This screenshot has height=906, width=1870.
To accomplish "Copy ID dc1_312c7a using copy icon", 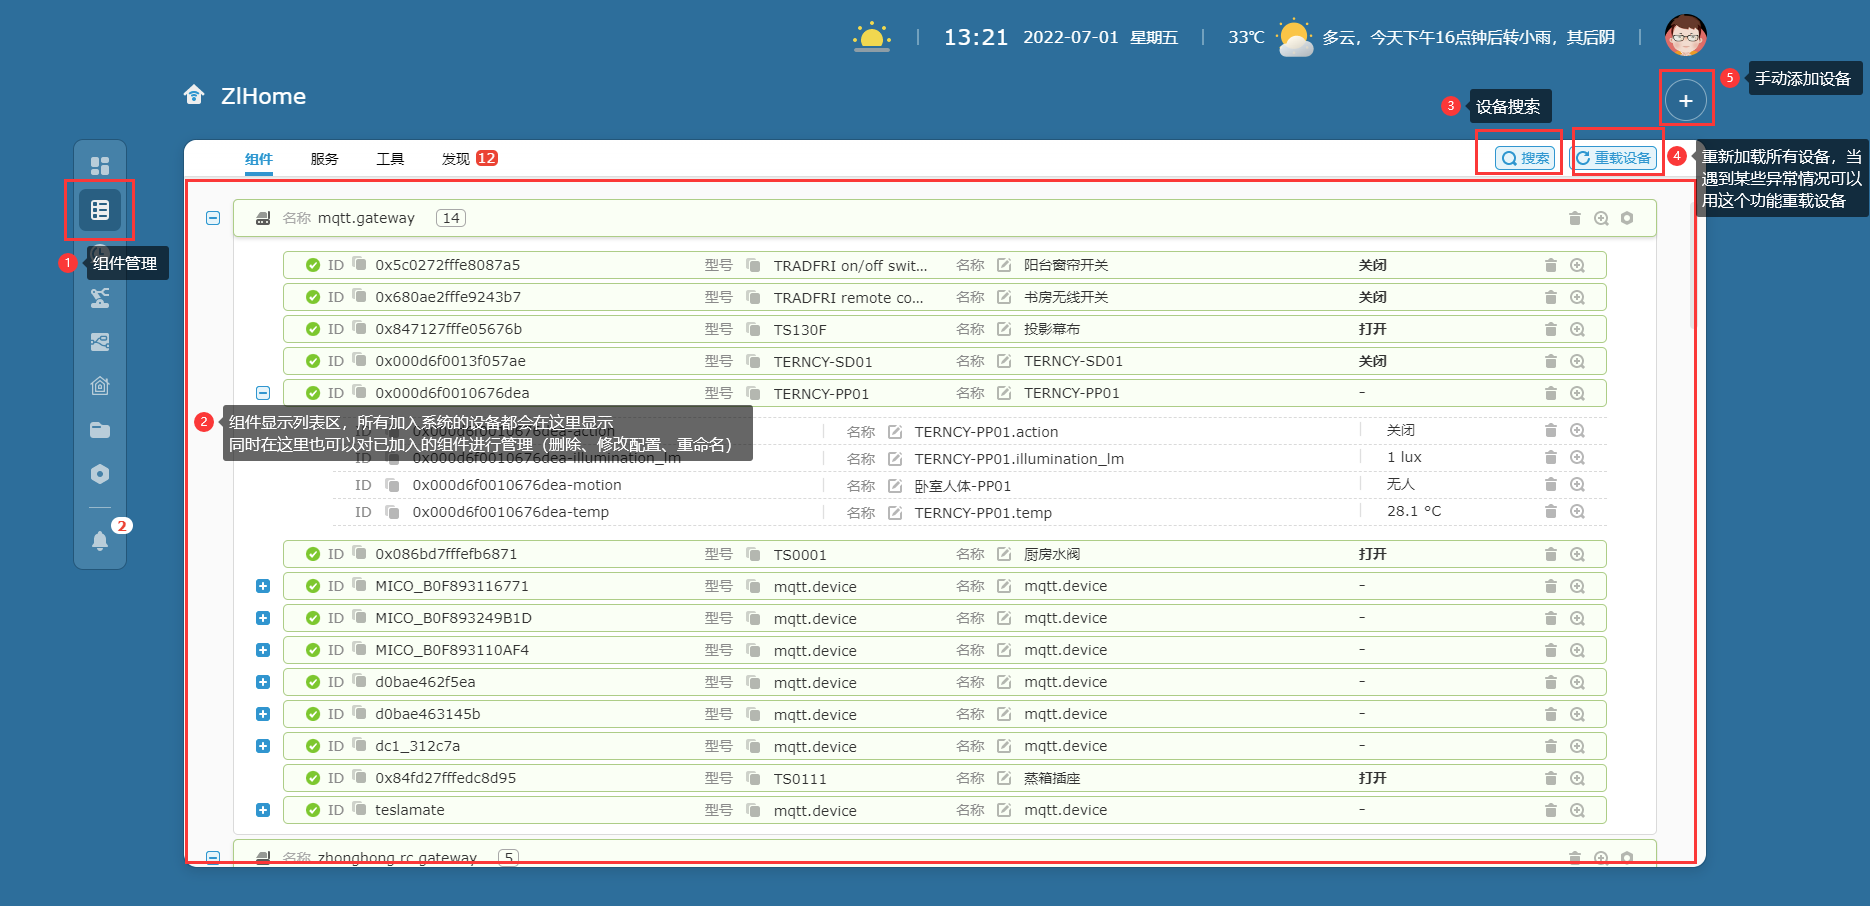I will pos(359,745).
